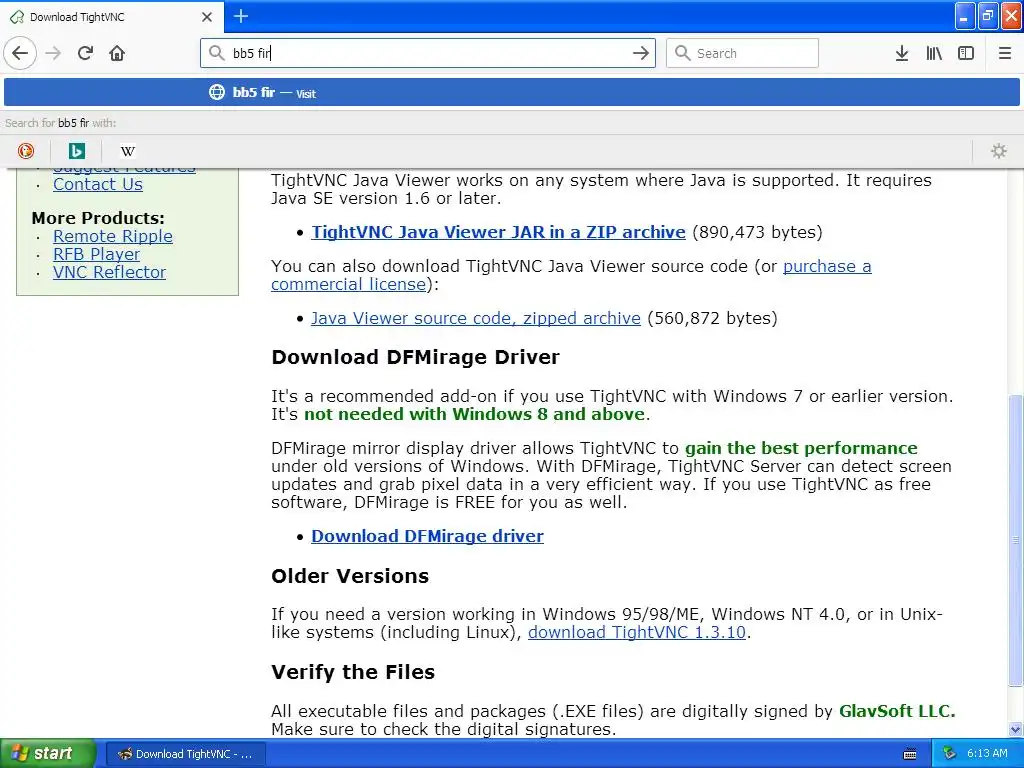Download TightVNC Java Viewer JAR ZIP archive
The width and height of the screenshot is (1024, 768).
click(498, 232)
